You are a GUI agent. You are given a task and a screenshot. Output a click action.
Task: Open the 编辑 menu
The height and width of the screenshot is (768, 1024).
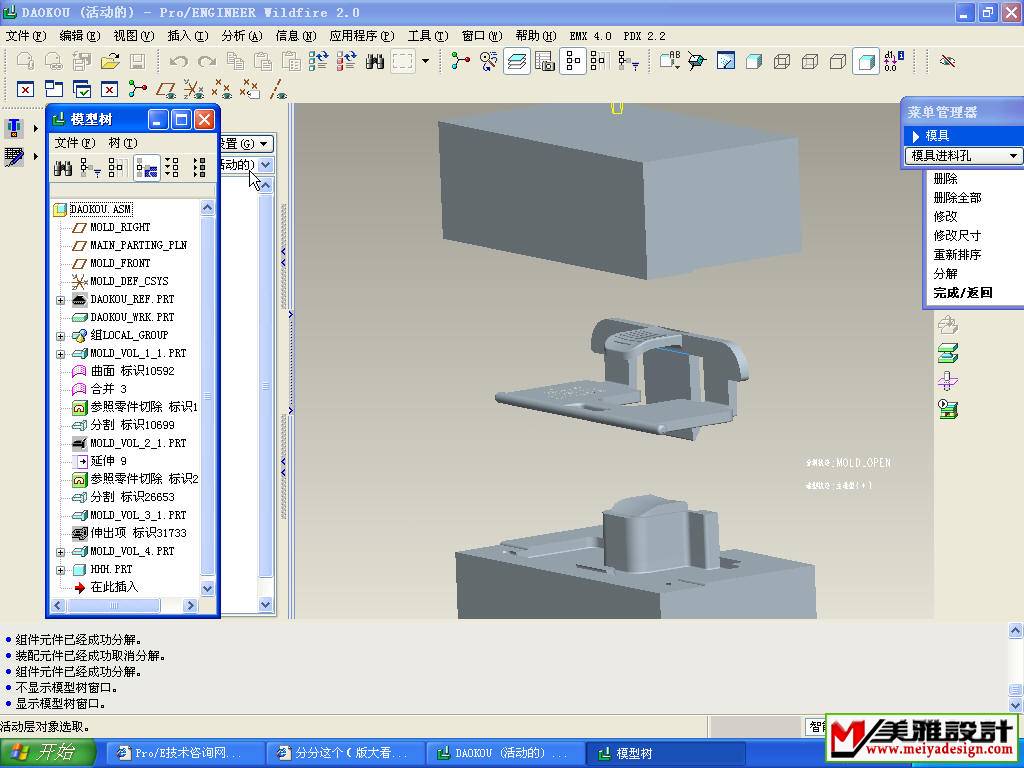80,36
